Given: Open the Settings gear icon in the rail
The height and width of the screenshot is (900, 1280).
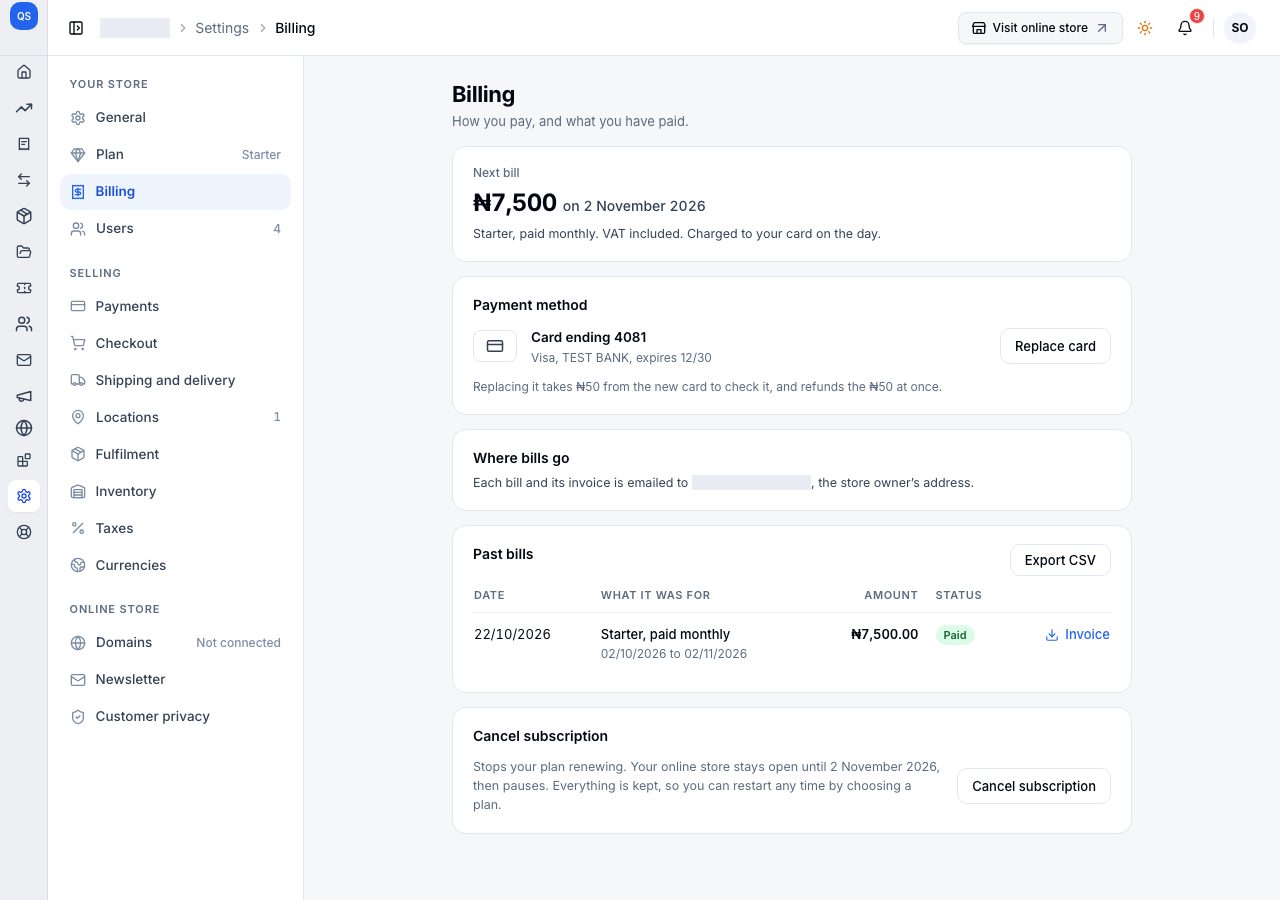Looking at the screenshot, I should click(24, 496).
